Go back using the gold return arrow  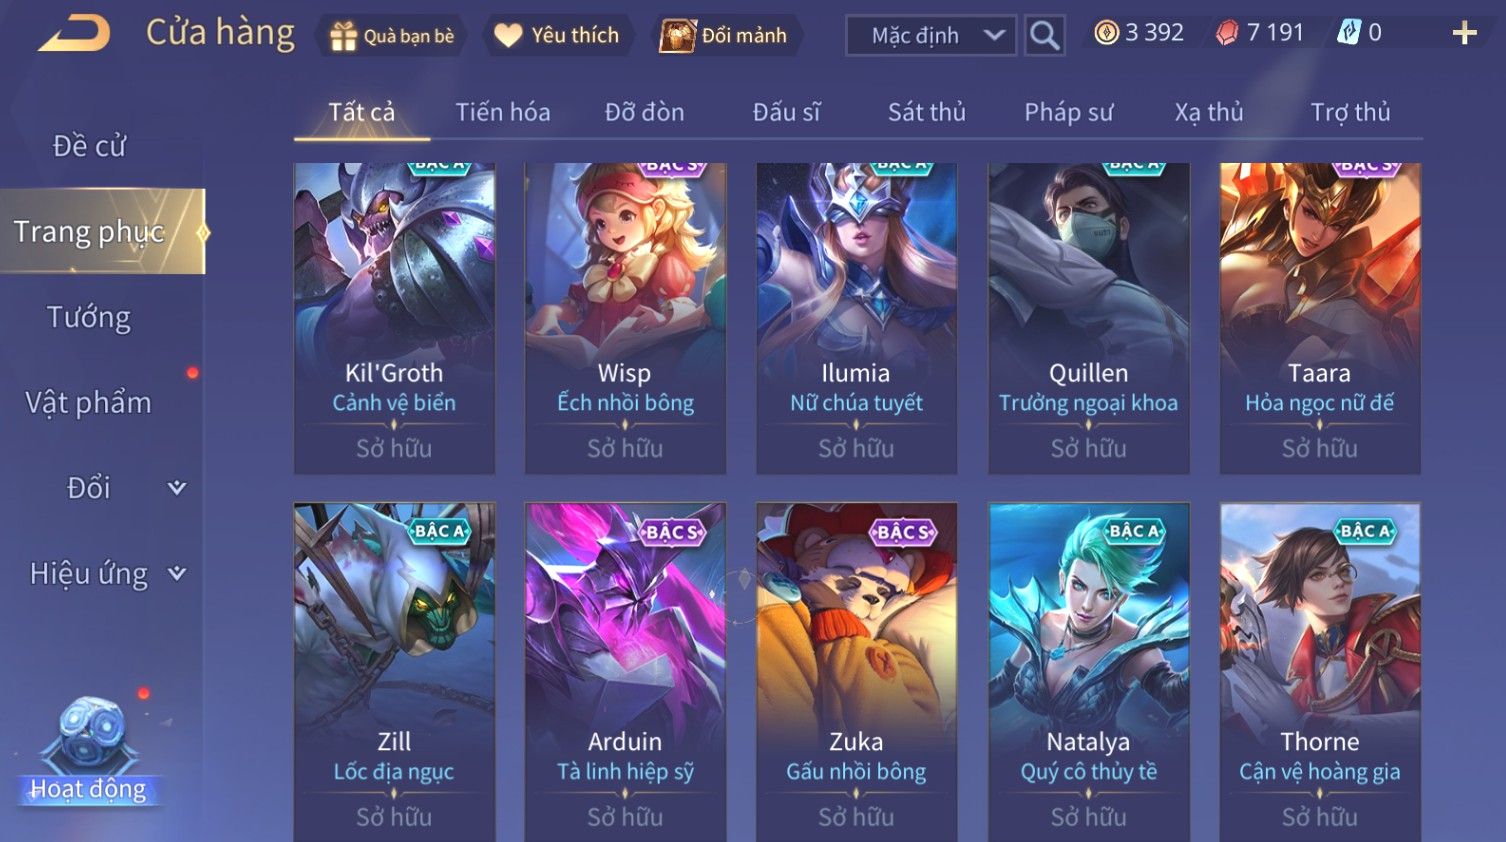coord(75,33)
